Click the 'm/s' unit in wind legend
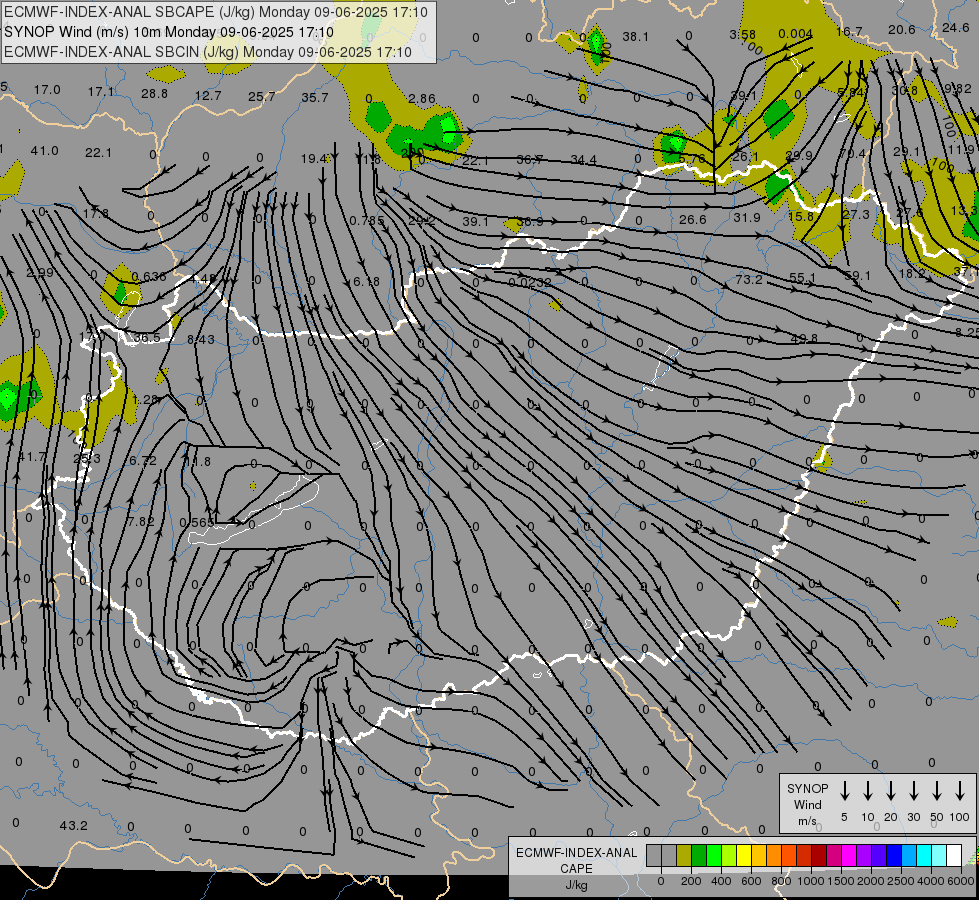Image resolution: width=979 pixels, height=900 pixels. click(x=807, y=821)
